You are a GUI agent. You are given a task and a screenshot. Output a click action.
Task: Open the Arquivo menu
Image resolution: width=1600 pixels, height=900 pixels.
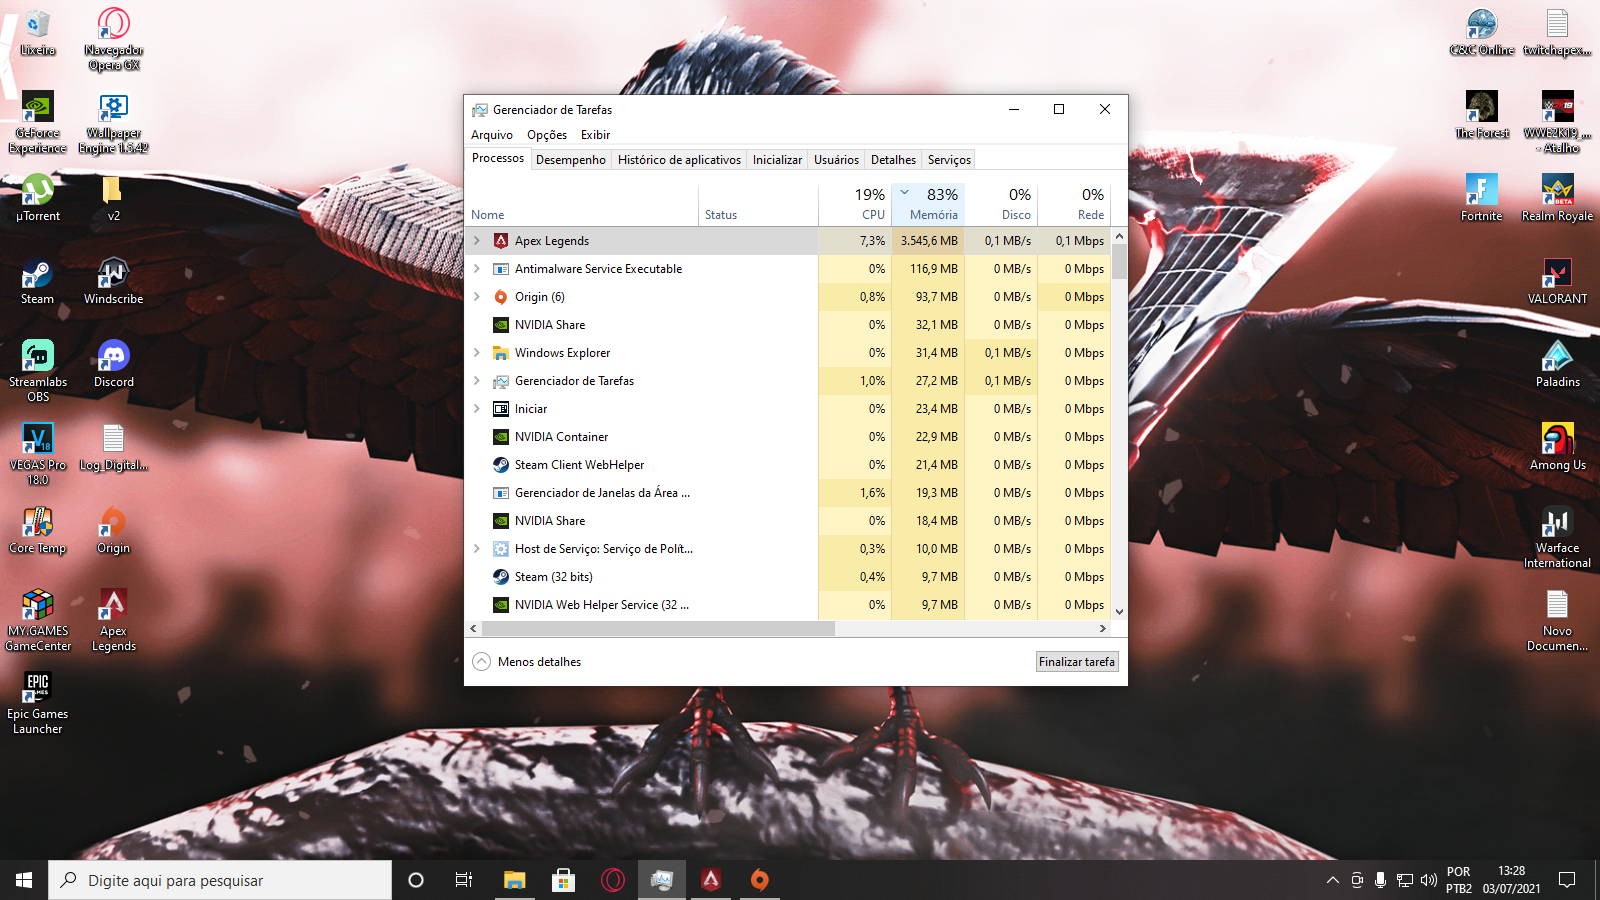(492, 135)
